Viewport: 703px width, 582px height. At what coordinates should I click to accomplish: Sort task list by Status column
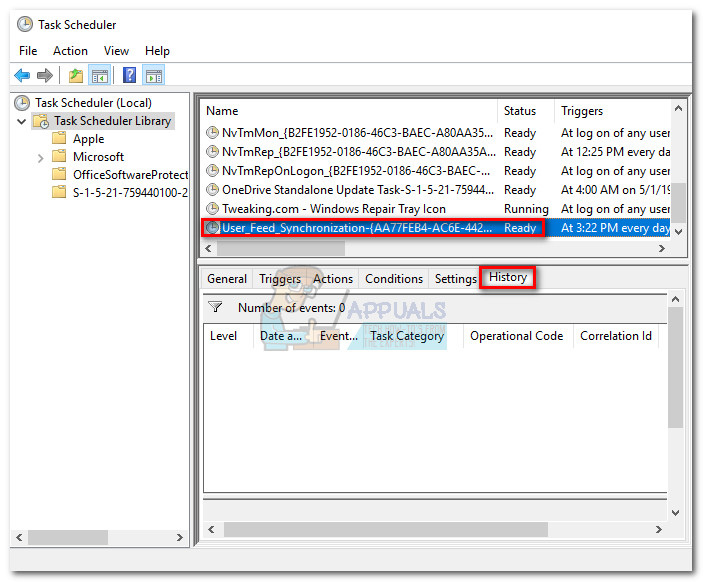526,111
